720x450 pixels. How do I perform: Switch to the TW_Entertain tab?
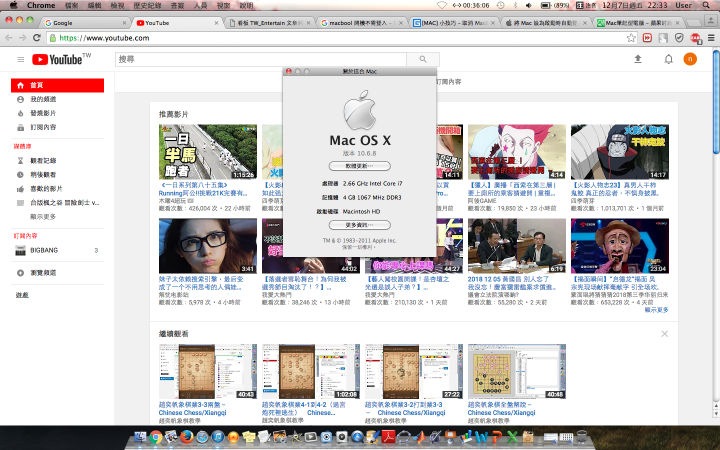click(x=270, y=22)
